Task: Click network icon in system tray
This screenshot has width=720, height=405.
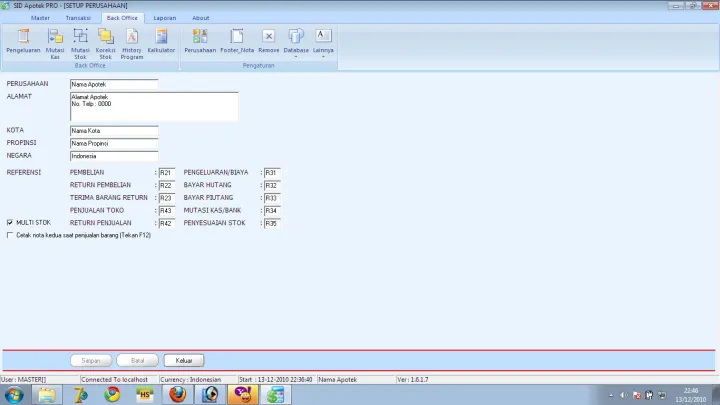Action: tap(662, 395)
